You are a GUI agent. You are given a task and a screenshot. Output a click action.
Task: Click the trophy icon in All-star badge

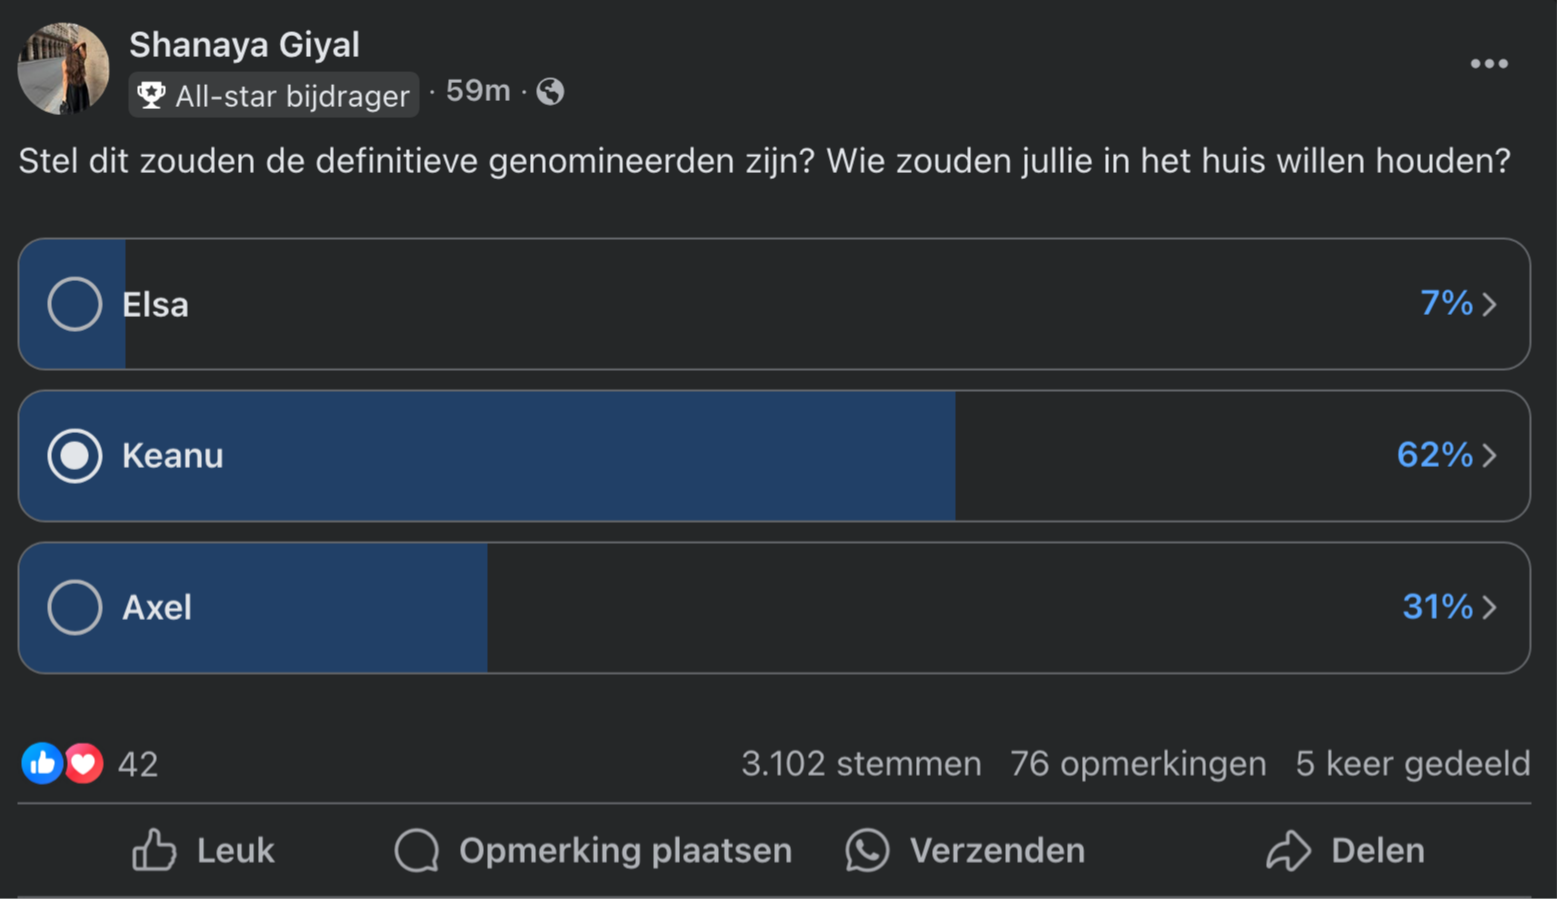(151, 96)
